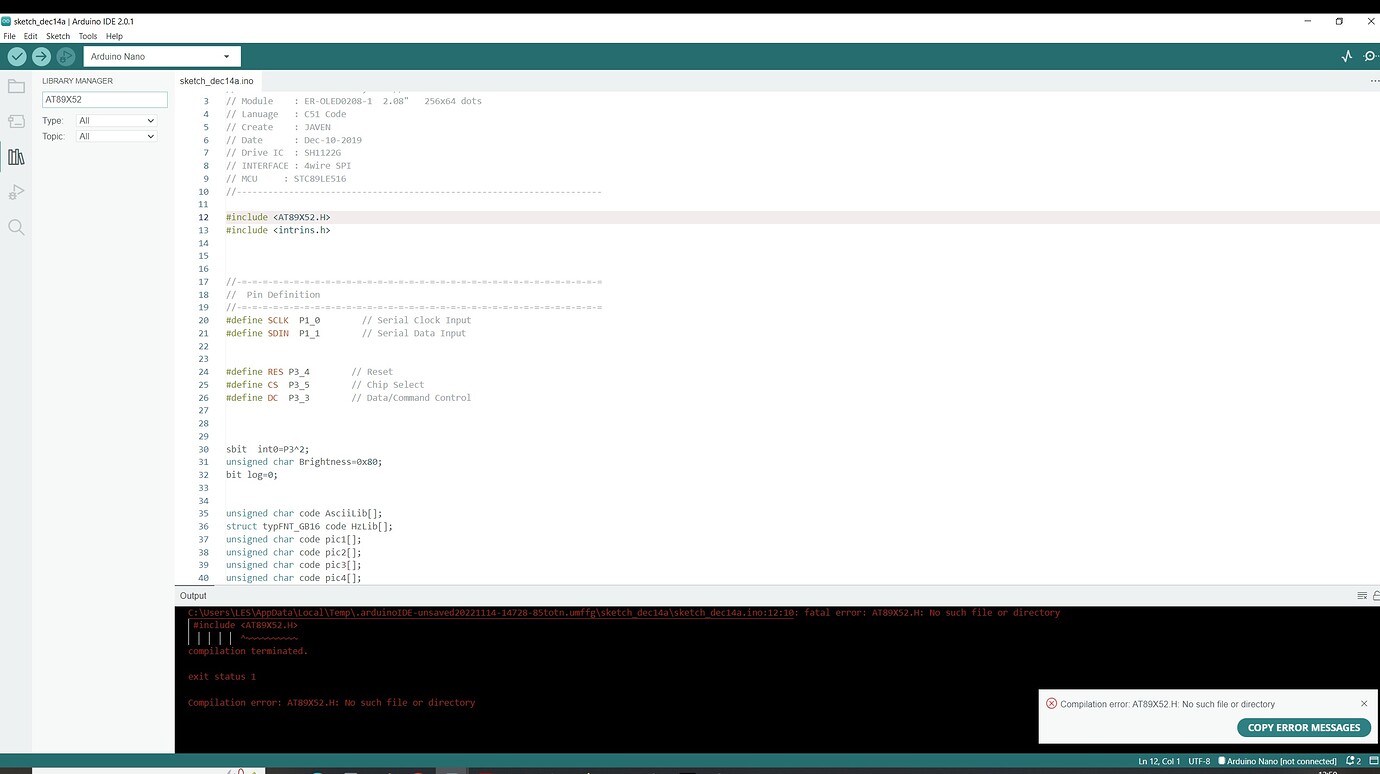Open the Sketchbook folder icon in sidebar
Viewport: 1380px width, 774px height.
16,86
